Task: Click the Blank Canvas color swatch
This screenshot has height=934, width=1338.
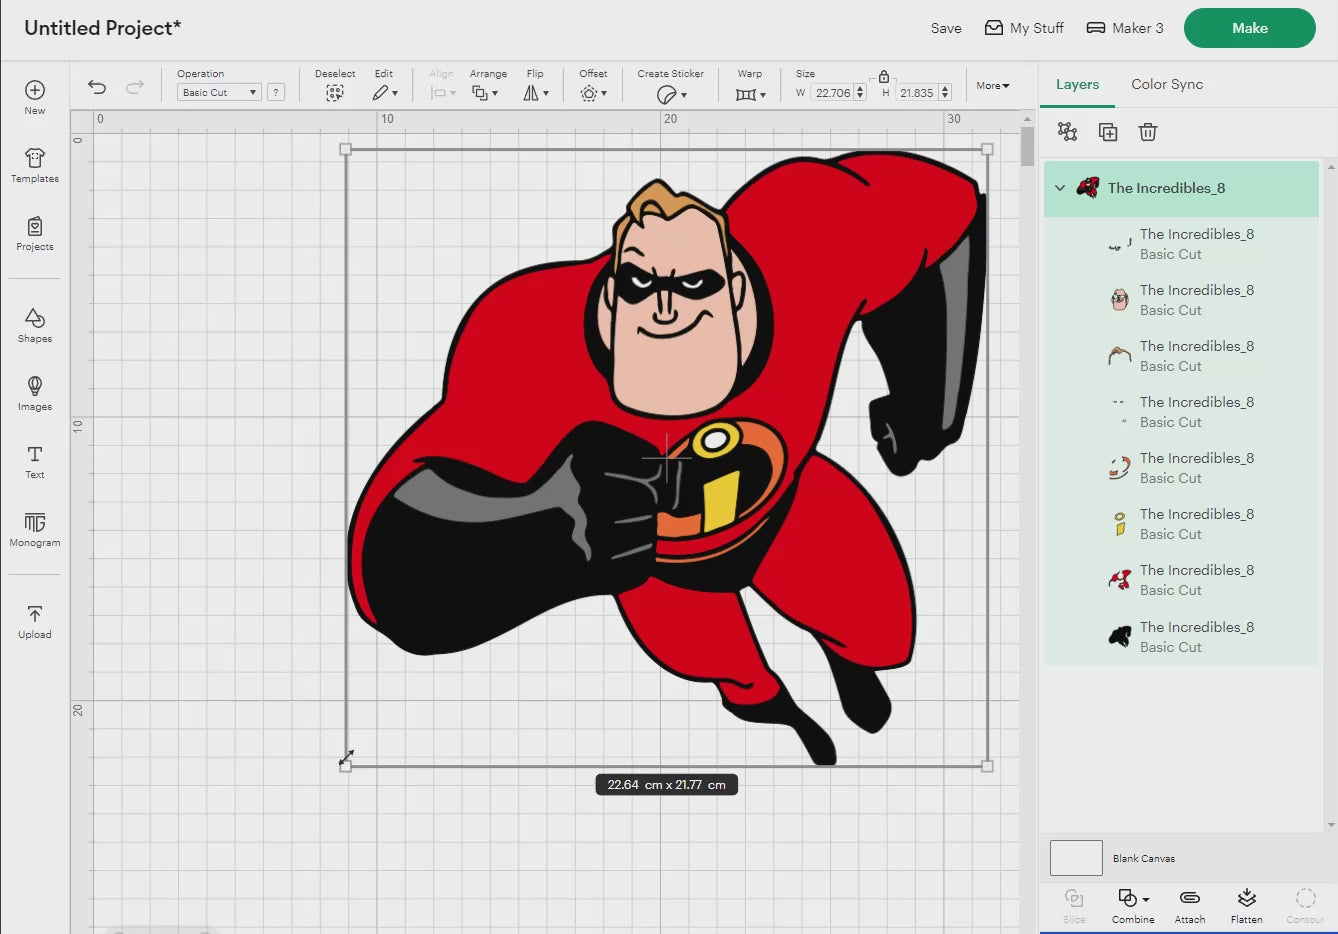Action: [1076, 858]
